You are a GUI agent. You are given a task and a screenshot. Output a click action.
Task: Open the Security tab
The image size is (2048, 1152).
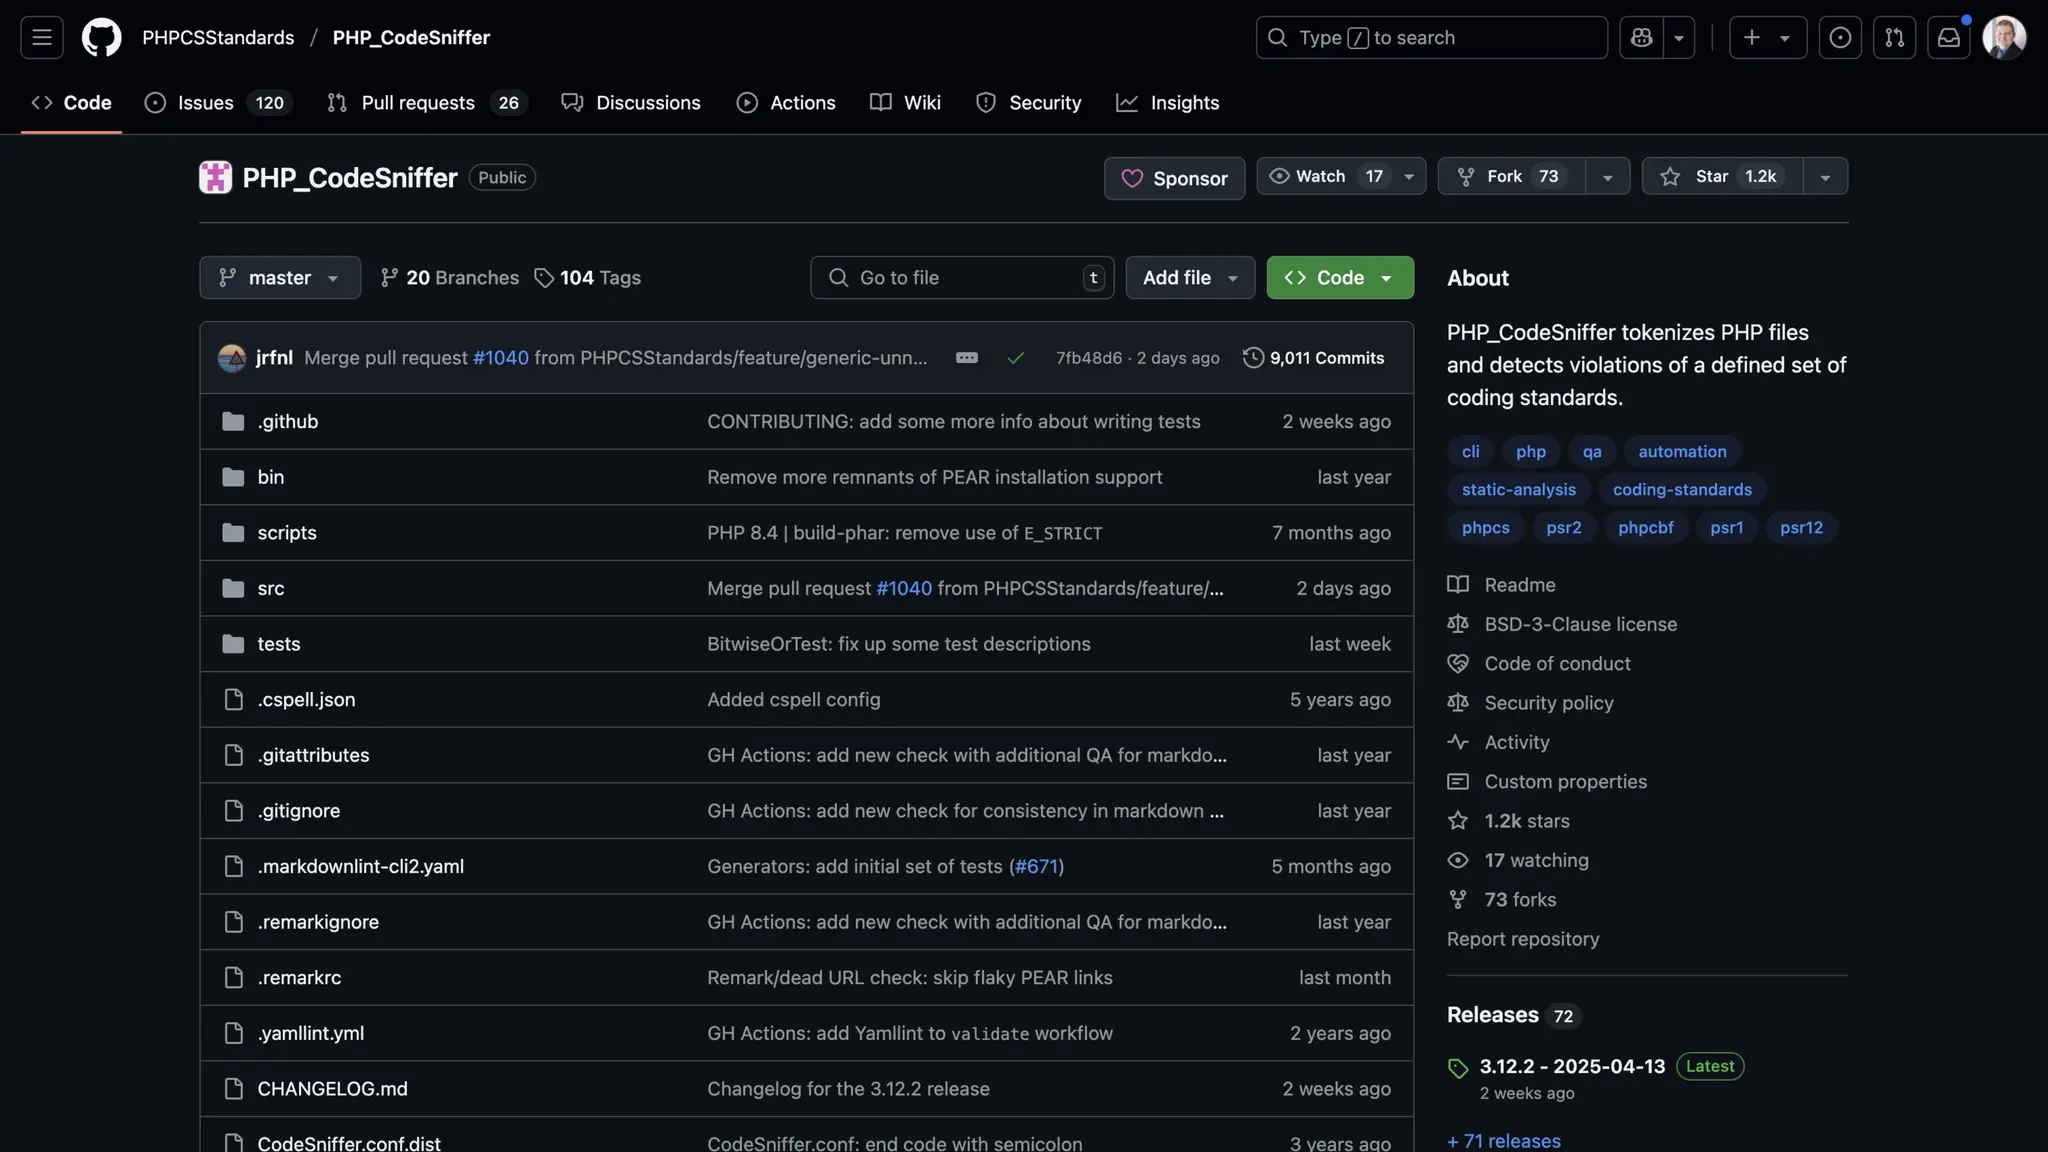[1028, 103]
